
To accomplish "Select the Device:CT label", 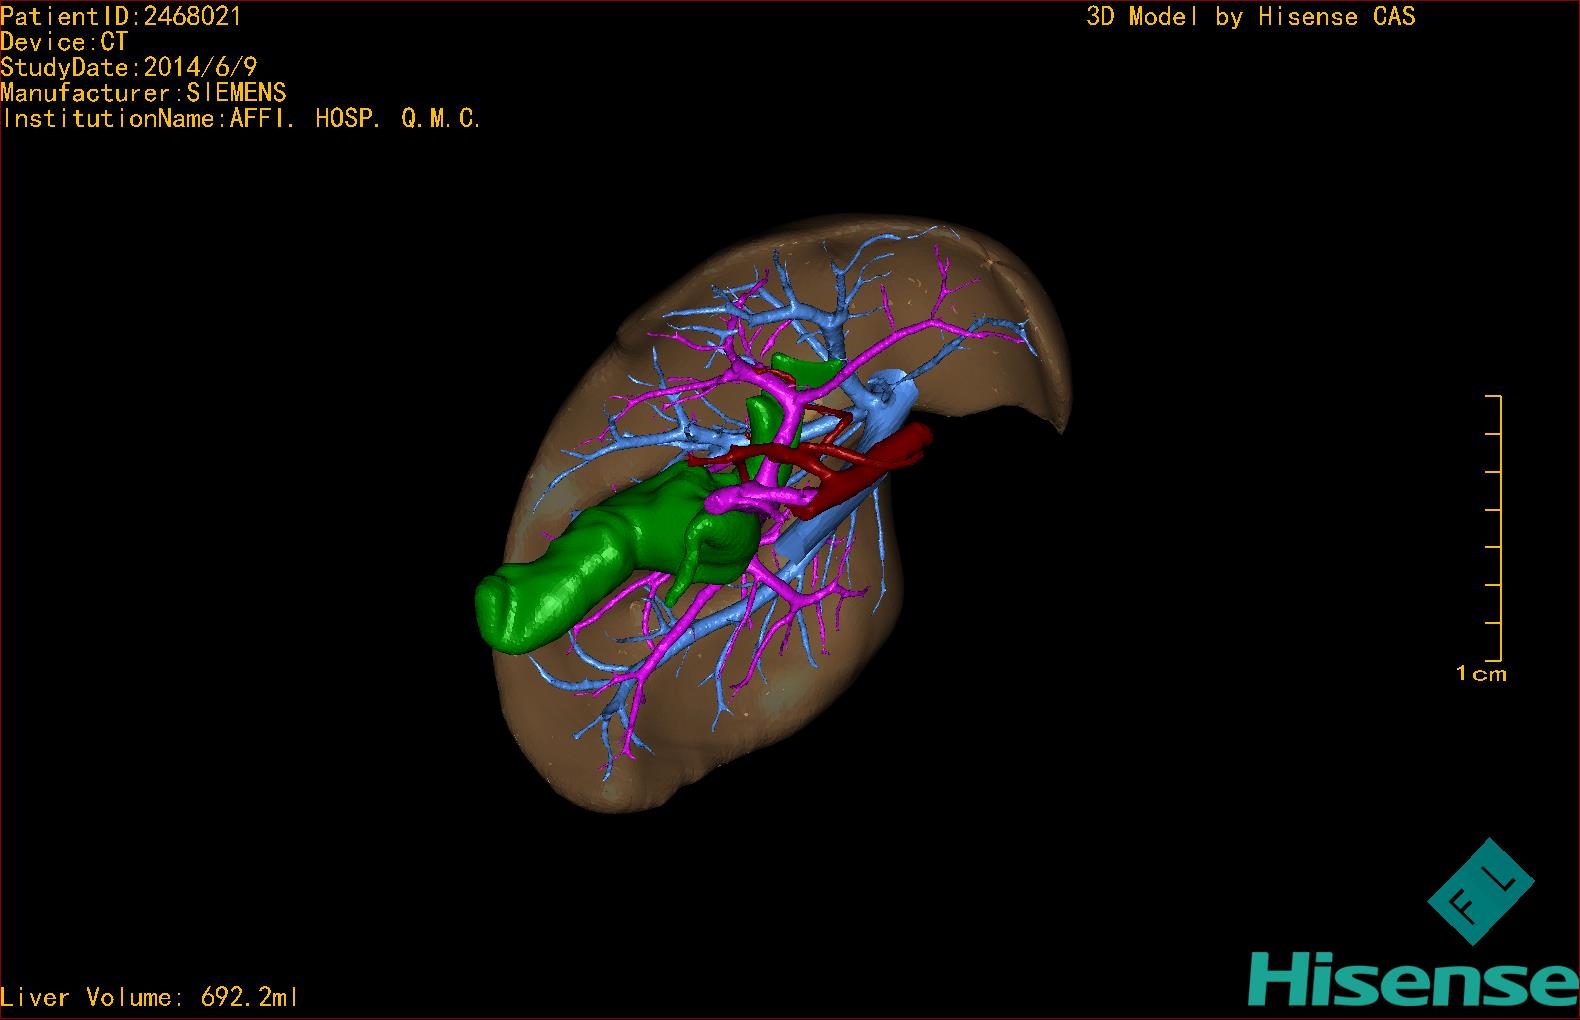I will click(64, 42).
